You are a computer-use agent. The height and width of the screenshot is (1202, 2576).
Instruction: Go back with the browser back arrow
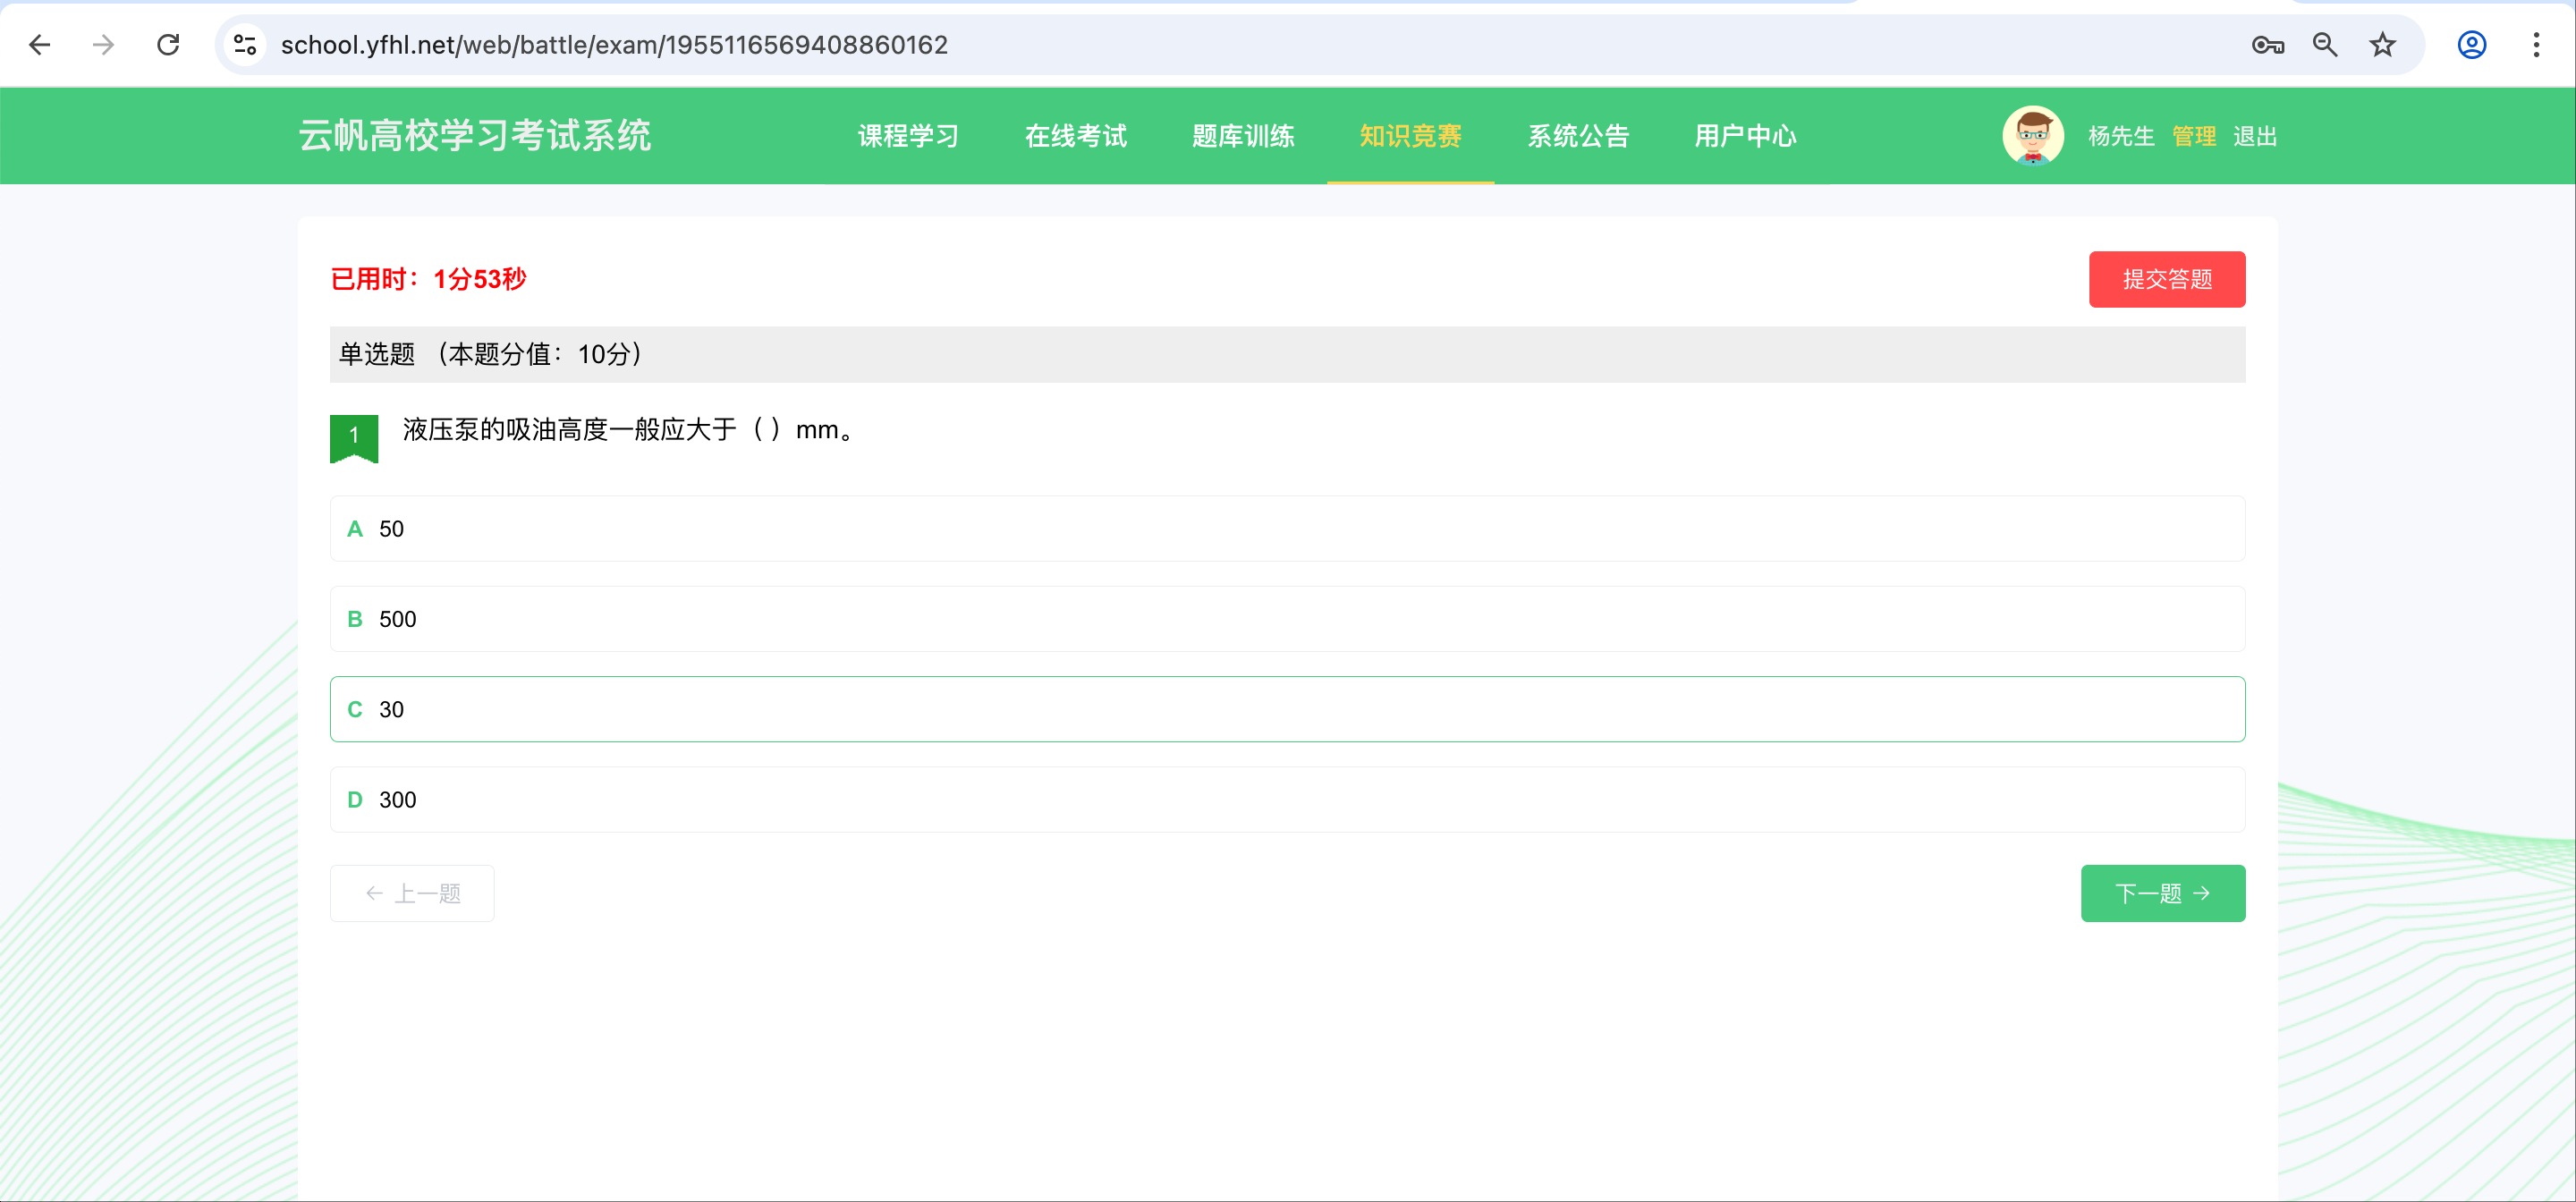click(x=40, y=45)
